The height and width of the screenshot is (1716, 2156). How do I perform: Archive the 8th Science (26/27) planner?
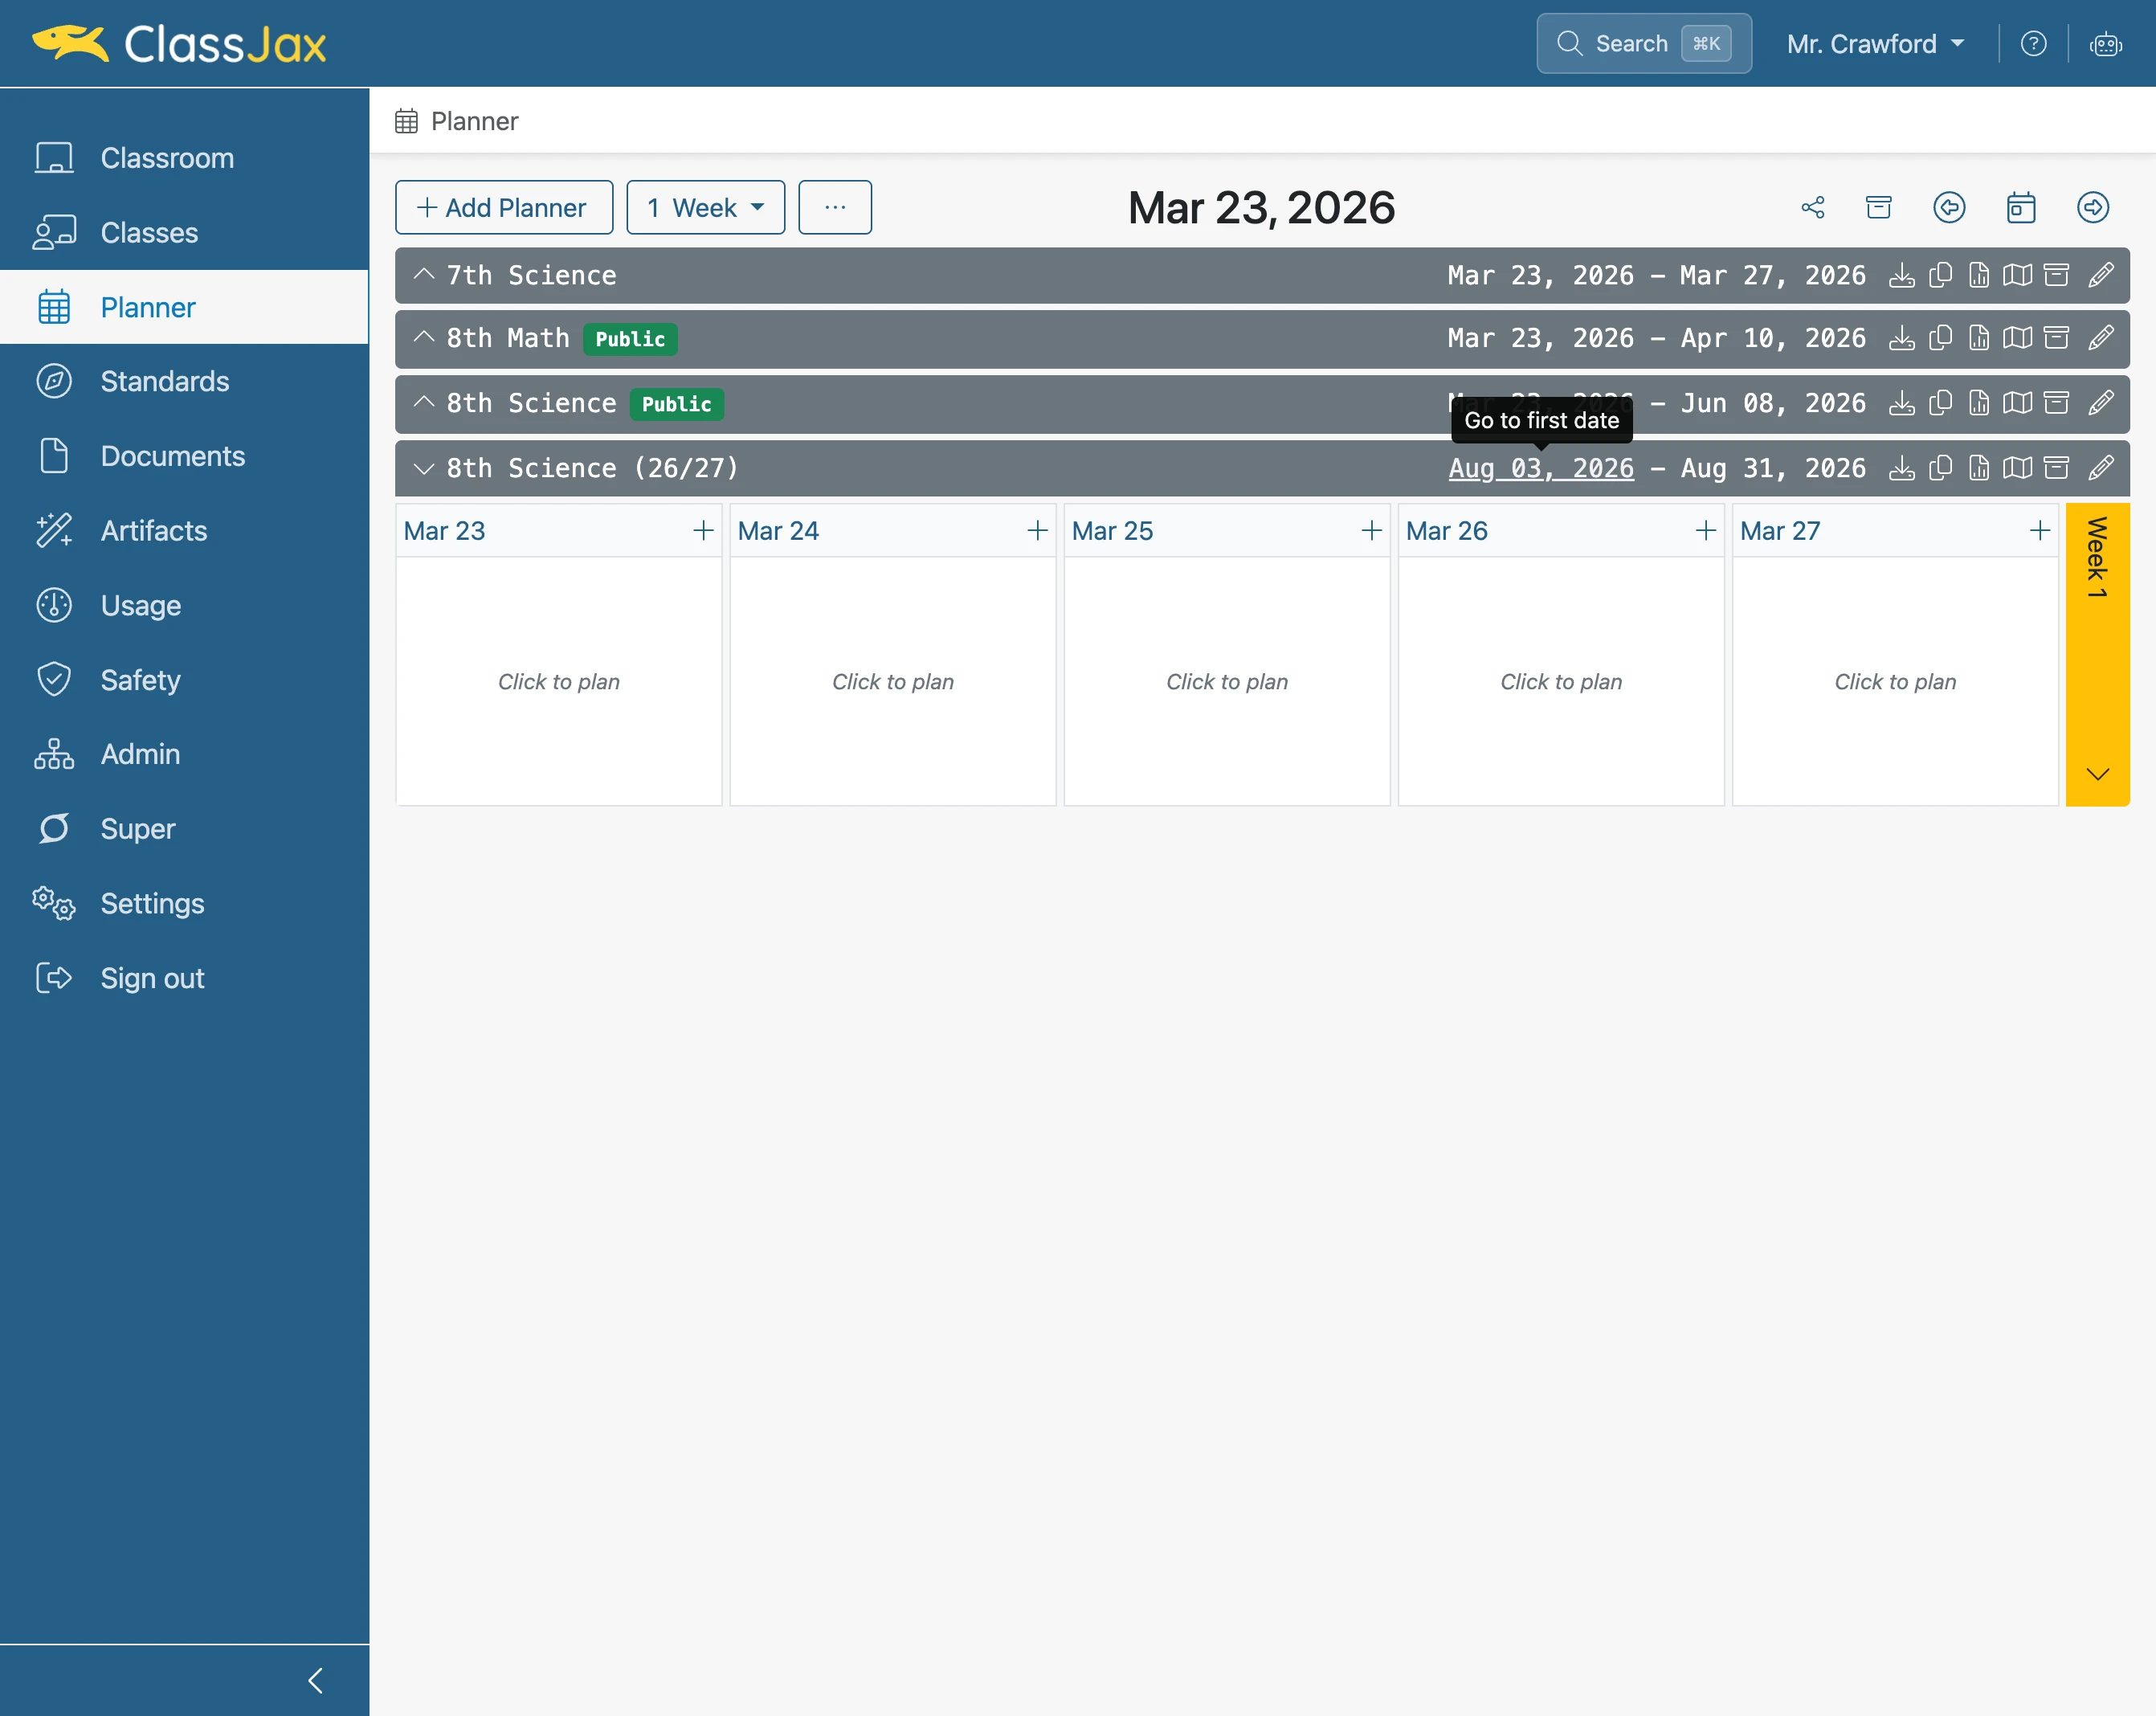[x=2056, y=468]
